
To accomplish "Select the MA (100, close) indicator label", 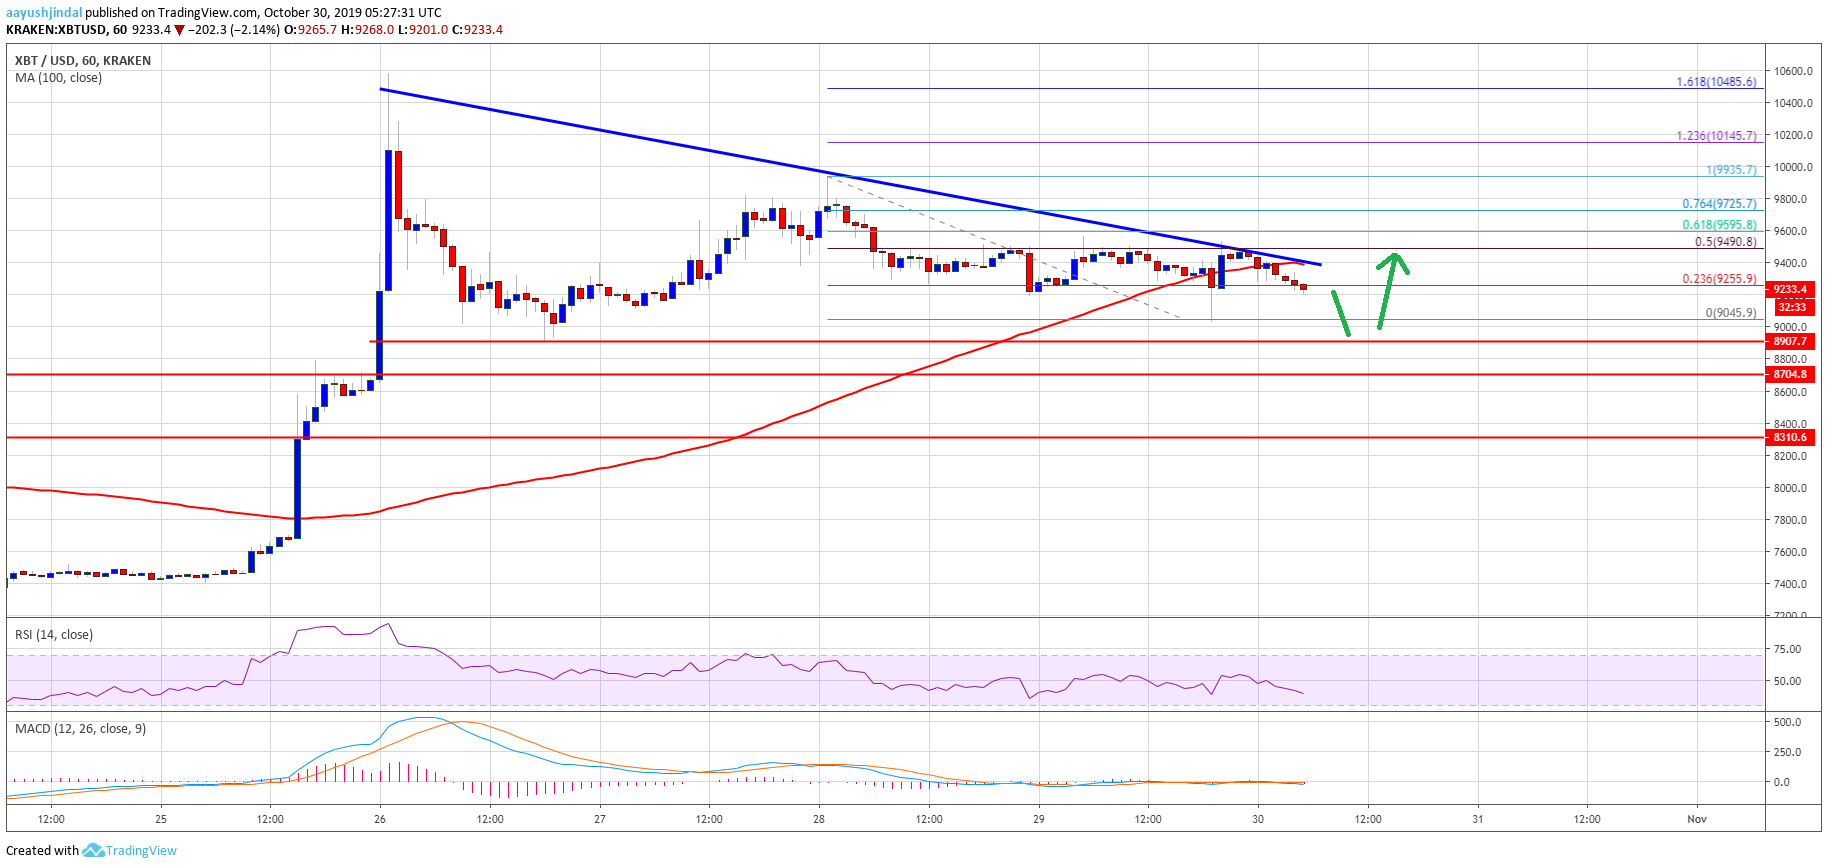I will pos(58,78).
